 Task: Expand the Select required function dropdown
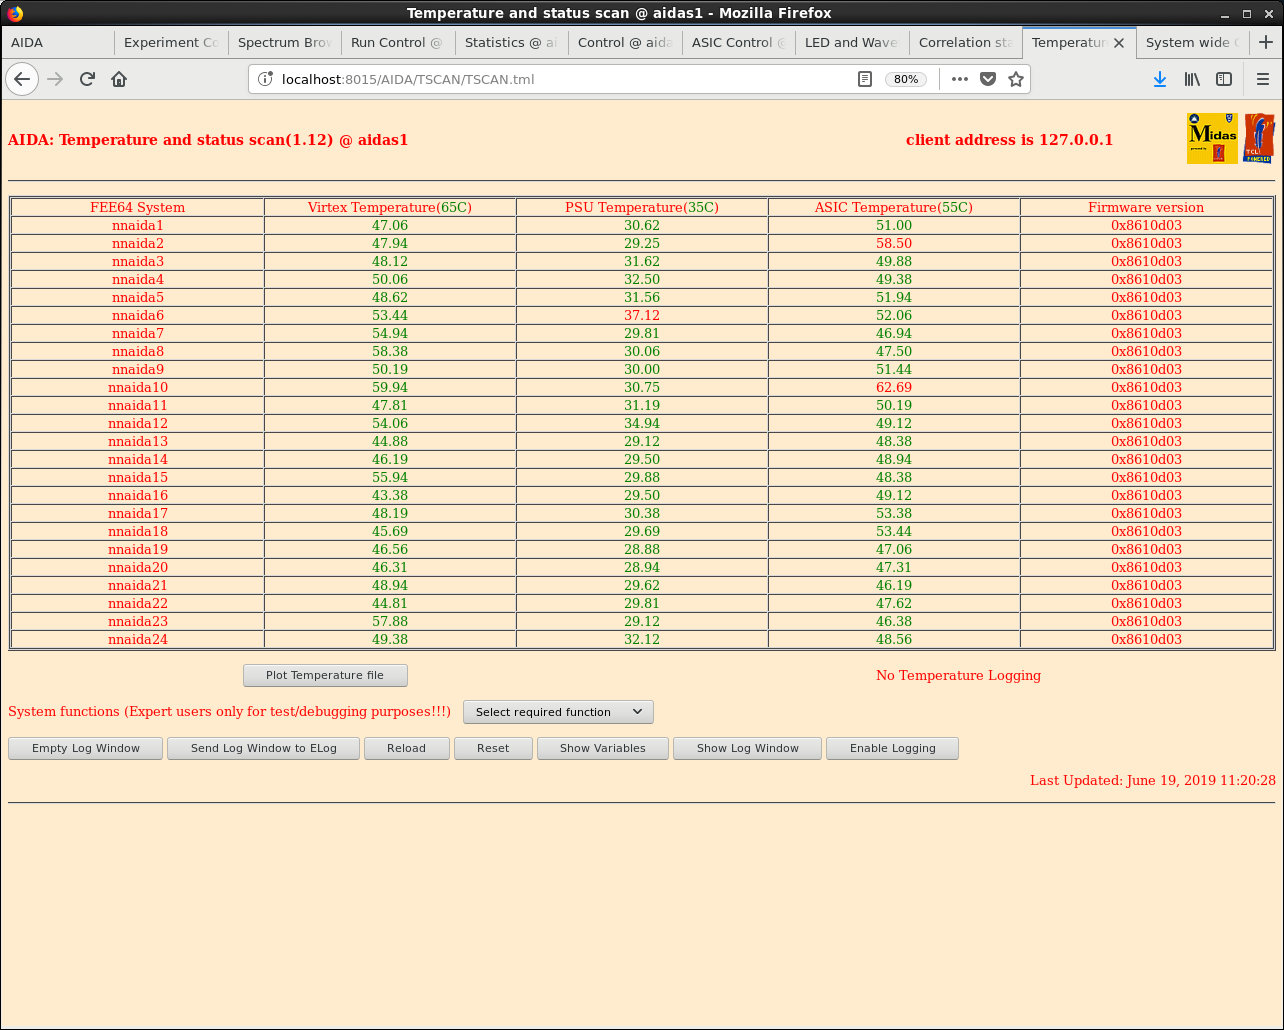558,712
